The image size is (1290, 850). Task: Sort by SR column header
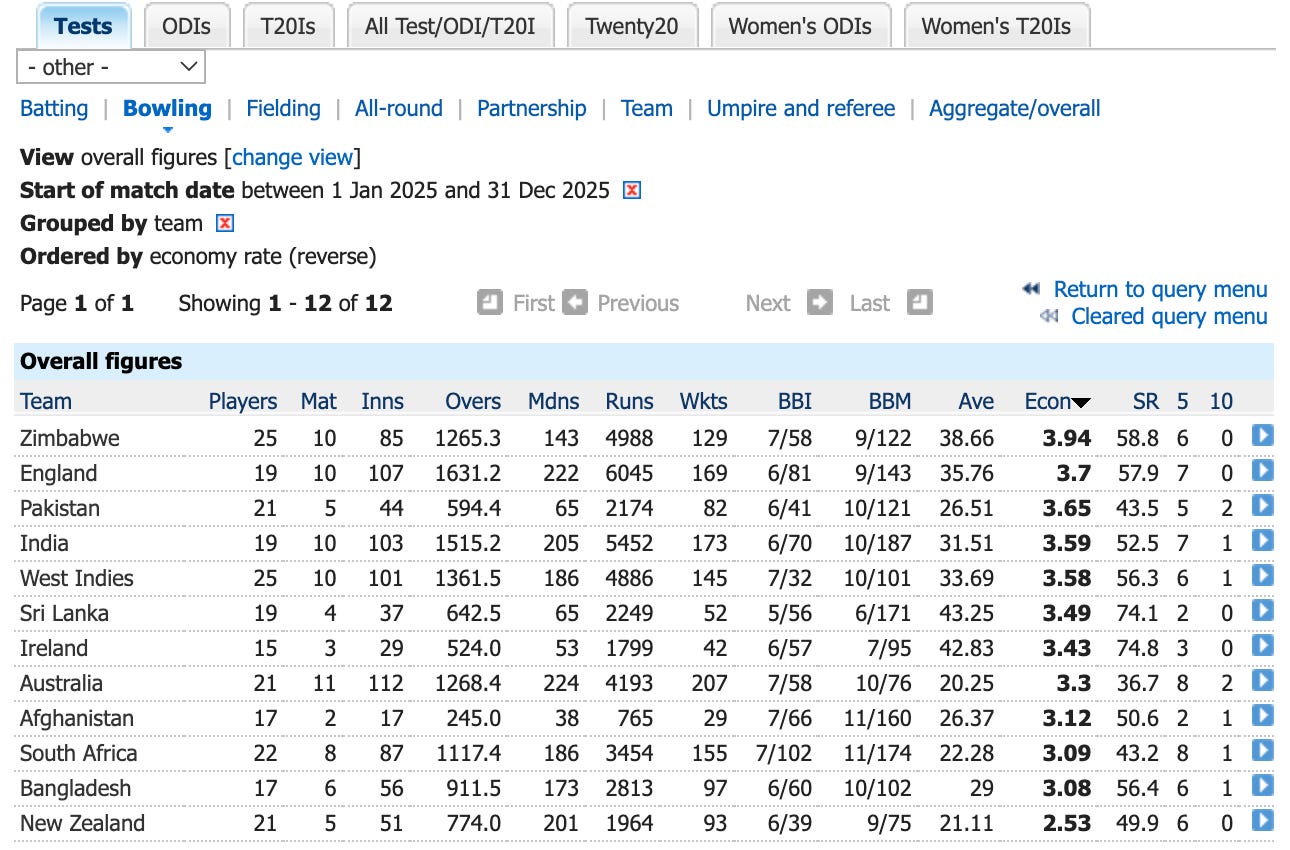tap(1146, 402)
